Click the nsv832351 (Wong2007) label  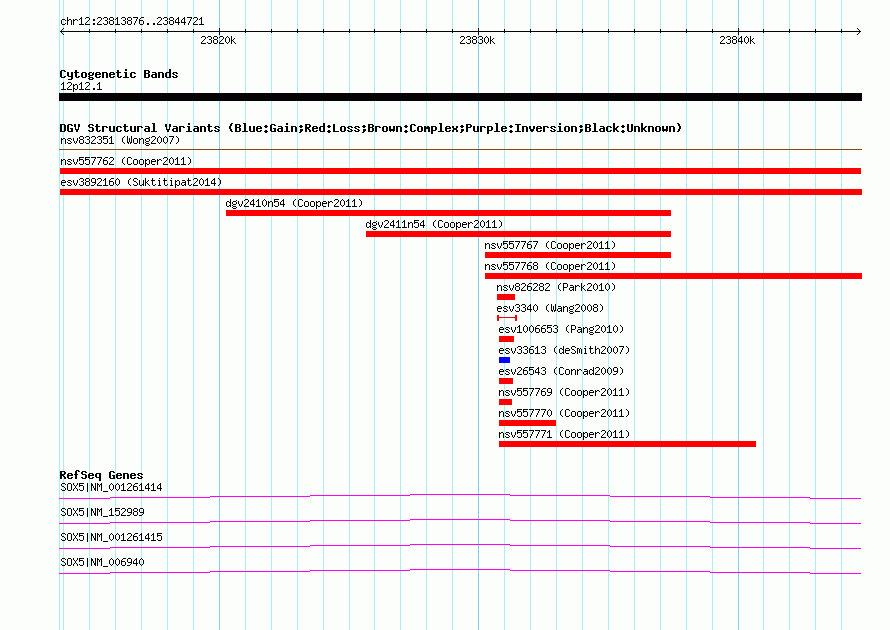[120, 140]
